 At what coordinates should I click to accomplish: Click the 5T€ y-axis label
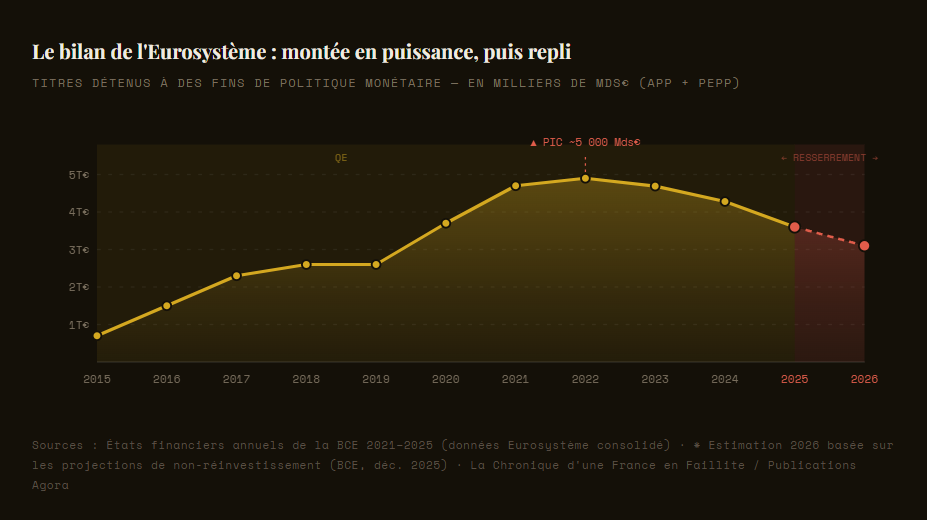(x=79, y=175)
